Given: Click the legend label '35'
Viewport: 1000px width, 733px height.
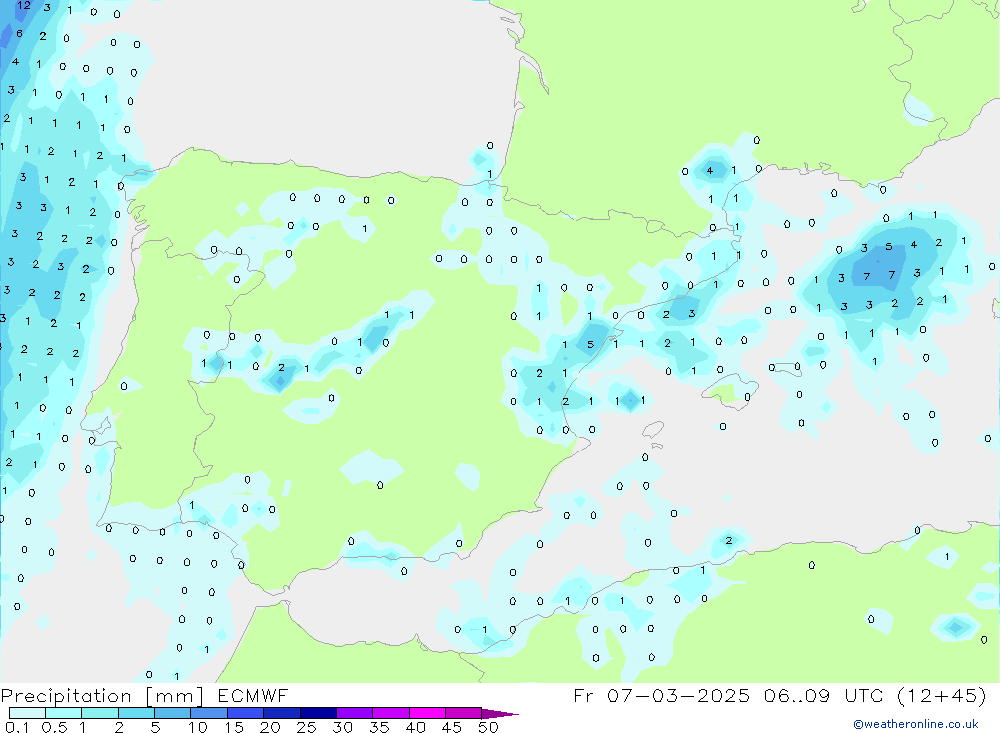Looking at the screenshot, I should 379,727.
